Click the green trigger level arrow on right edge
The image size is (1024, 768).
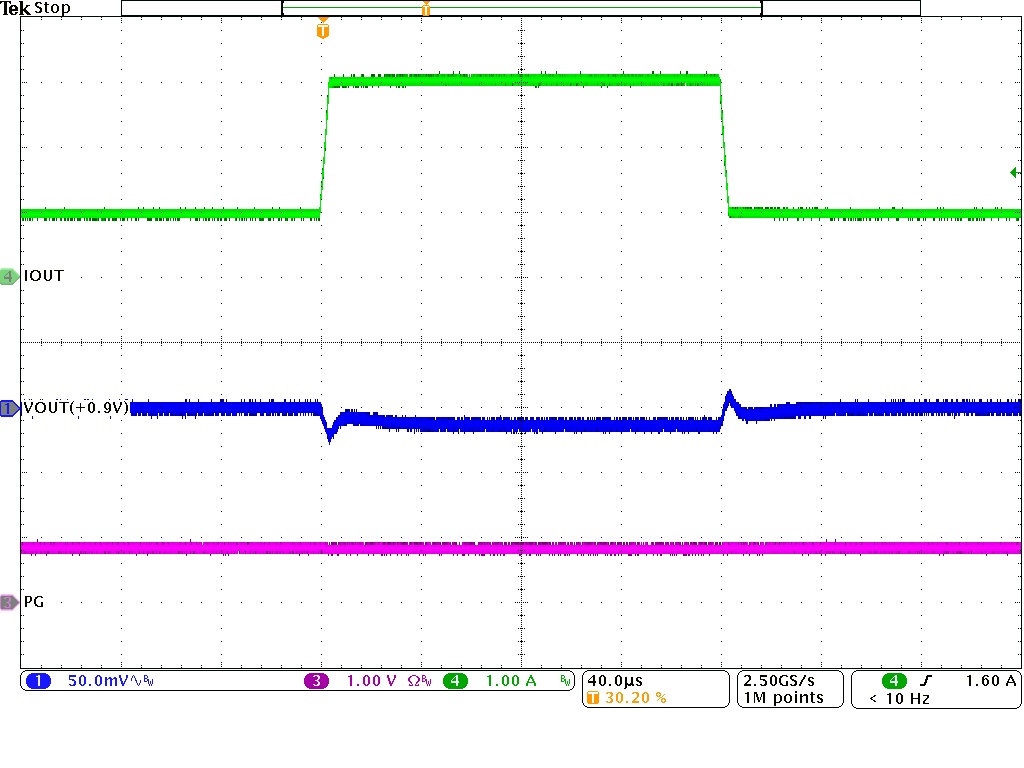pyautogui.click(x=1014, y=174)
